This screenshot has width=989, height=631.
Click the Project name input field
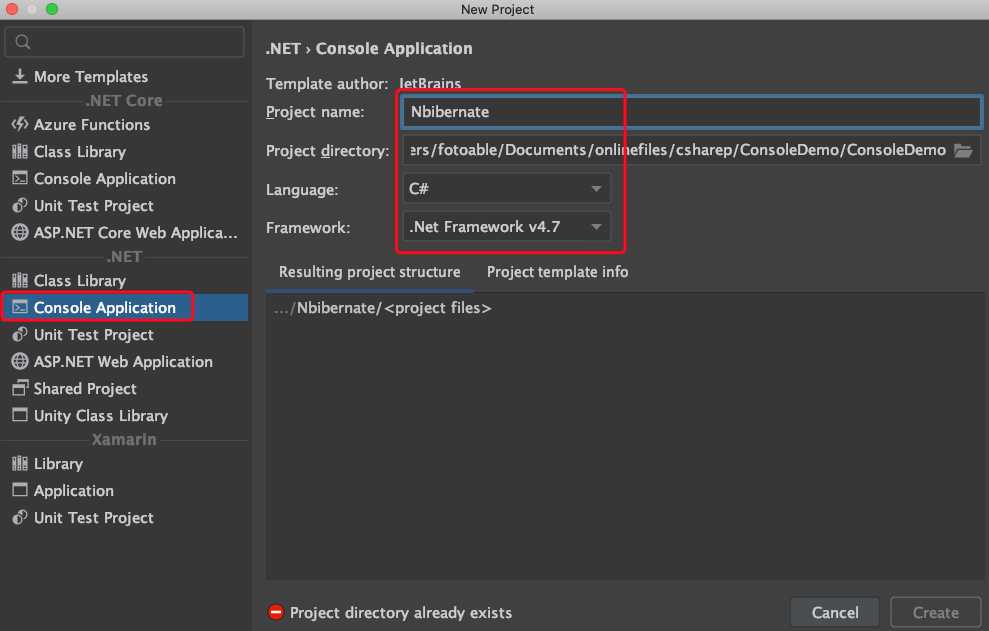click(x=692, y=112)
